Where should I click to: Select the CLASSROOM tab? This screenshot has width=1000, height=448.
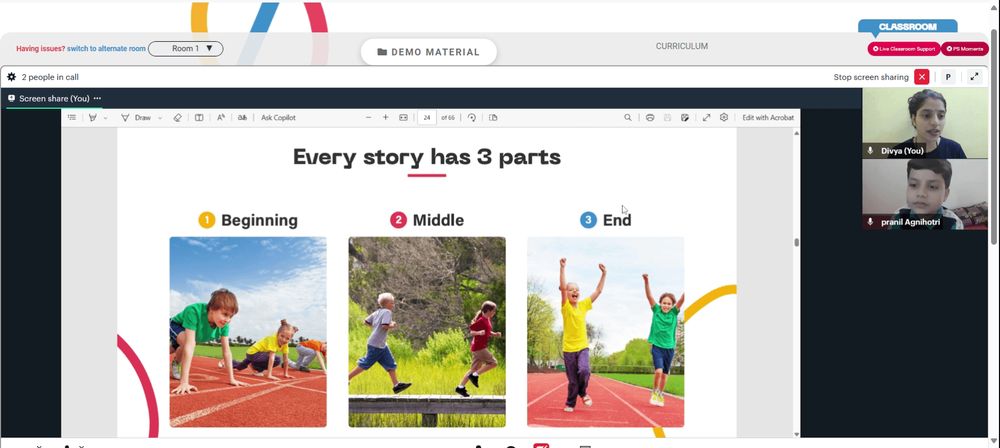908,27
